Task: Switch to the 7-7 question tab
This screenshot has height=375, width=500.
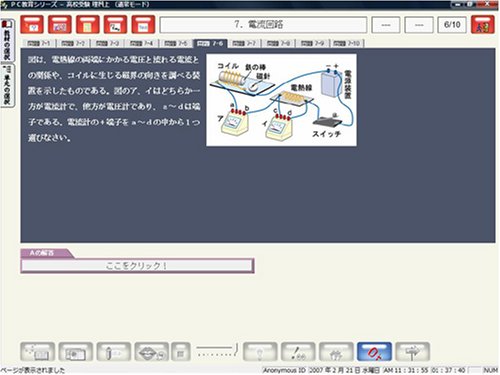Action: (244, 43)
